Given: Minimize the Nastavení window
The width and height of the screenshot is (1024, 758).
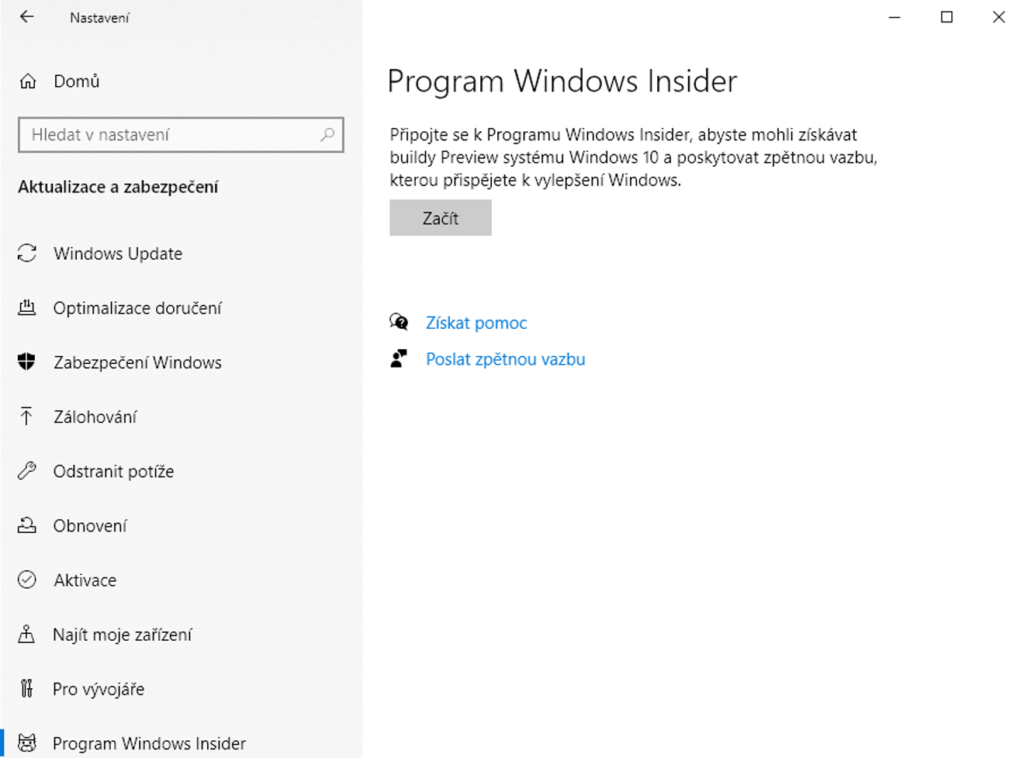Looking at the screenshot, I should (895, 17).
